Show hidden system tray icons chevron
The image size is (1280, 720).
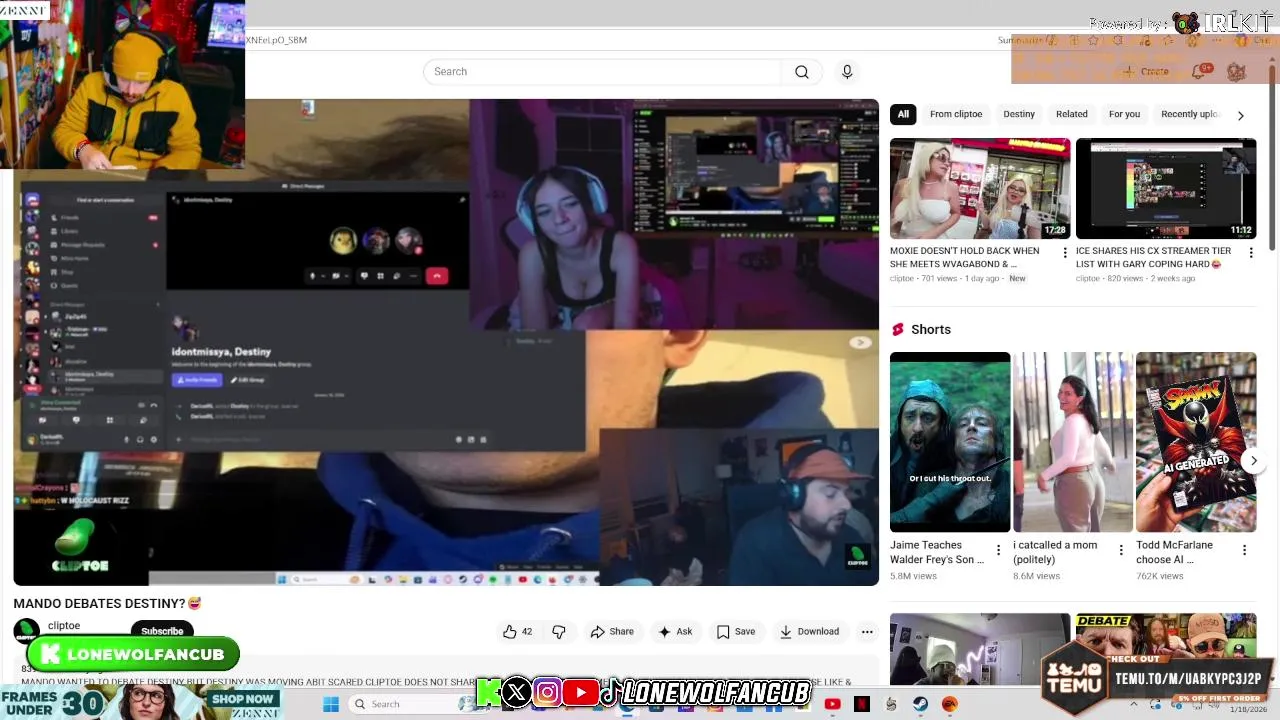point(1134,704)
